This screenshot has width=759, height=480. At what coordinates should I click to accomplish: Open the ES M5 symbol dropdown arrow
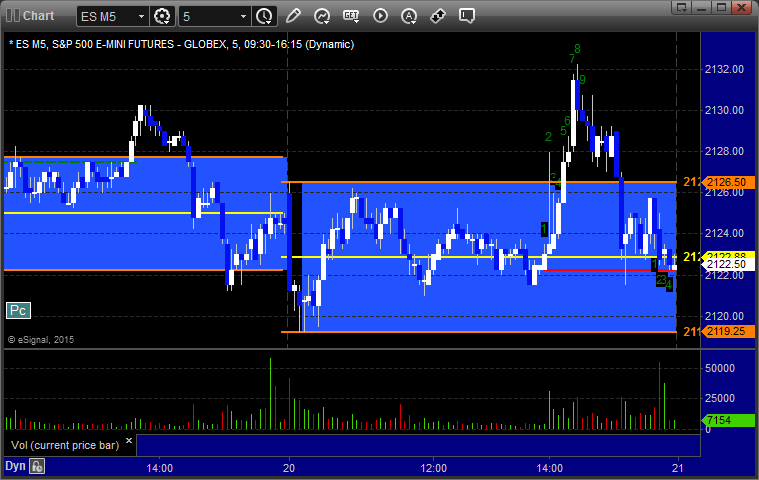coord(141,16)
